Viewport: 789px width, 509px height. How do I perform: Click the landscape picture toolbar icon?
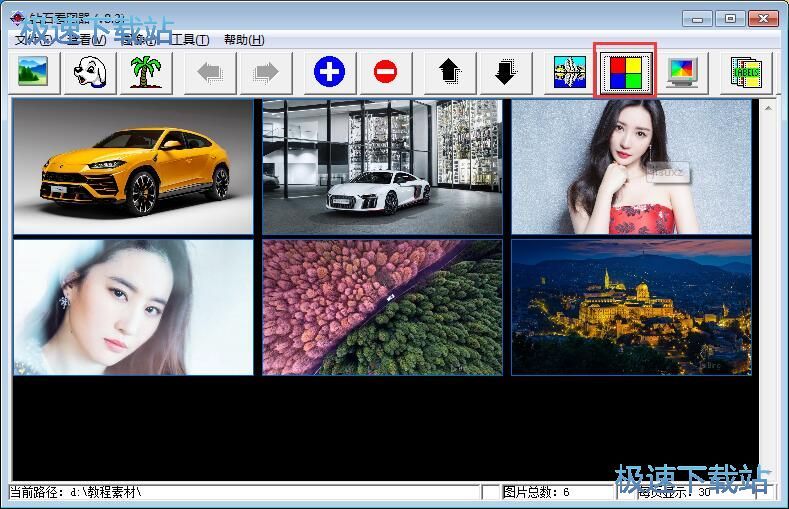[33, 72]
